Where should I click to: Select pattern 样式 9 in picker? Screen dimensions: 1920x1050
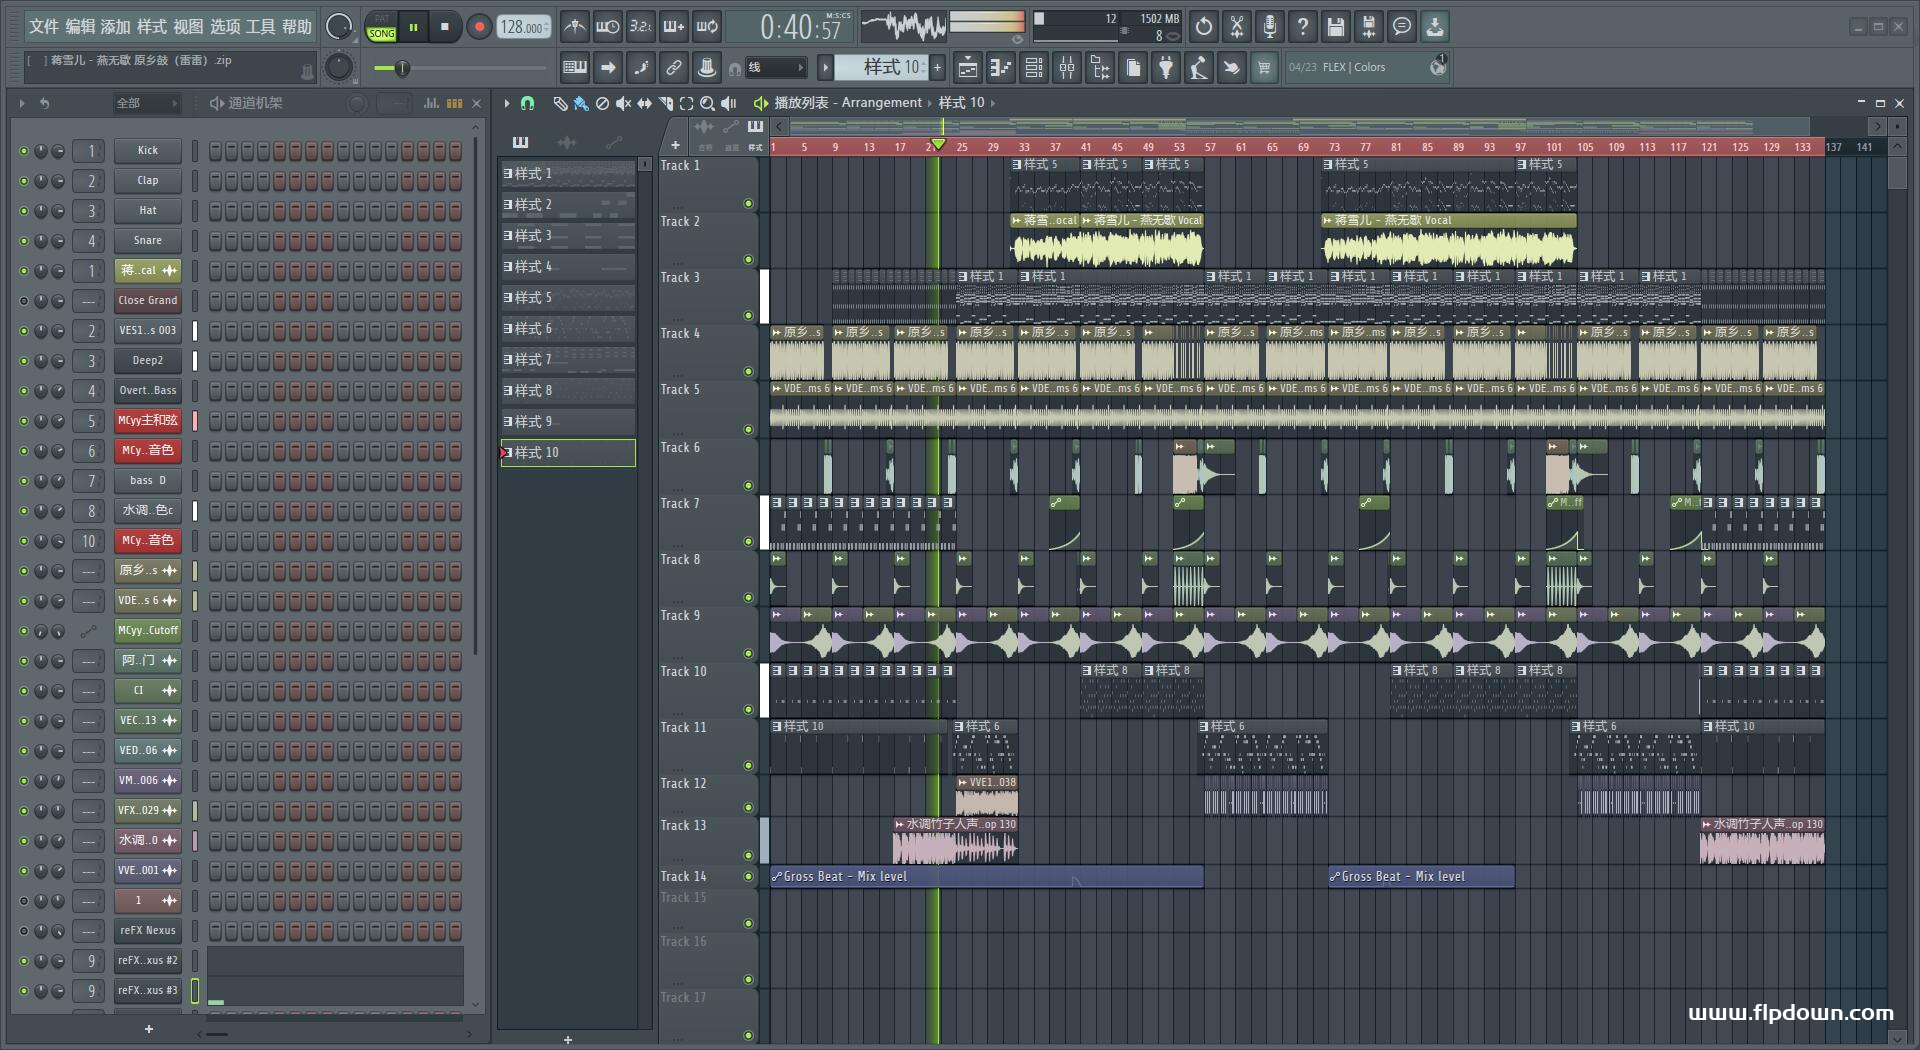pyautogui.click(x=568, y=421)
